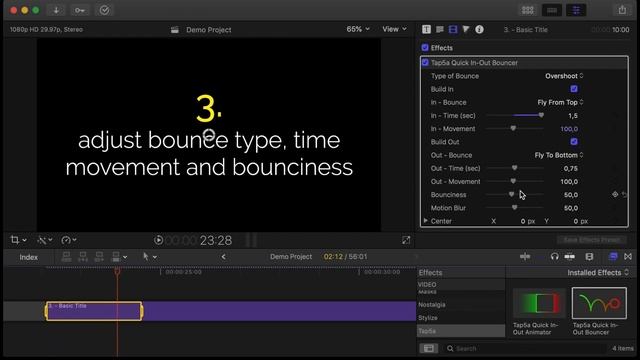Open the Out - Bounce Fly To Bottom popup
640x360 pixels.
(x=559, y=155)
